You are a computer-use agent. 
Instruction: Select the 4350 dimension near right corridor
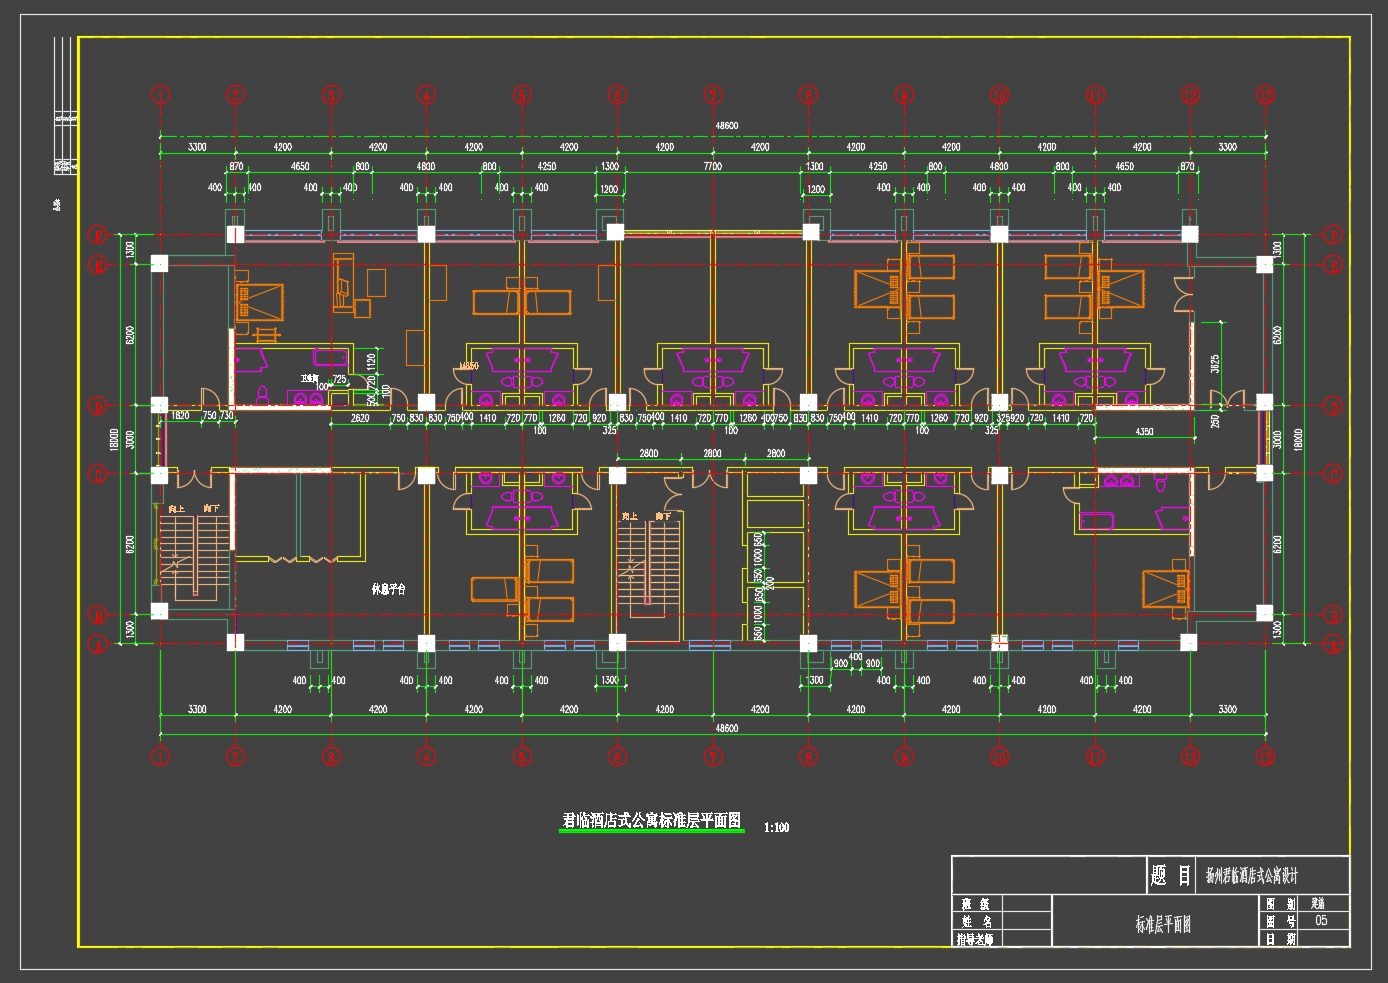[x=1144, y=432]
